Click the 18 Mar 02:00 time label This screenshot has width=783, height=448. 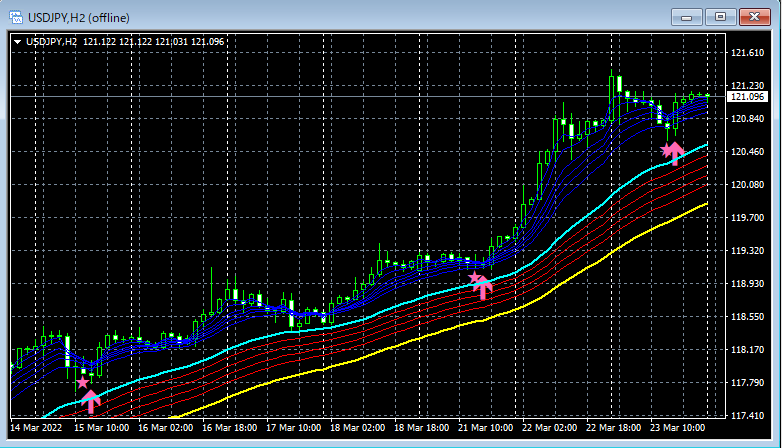coord(358,428)
